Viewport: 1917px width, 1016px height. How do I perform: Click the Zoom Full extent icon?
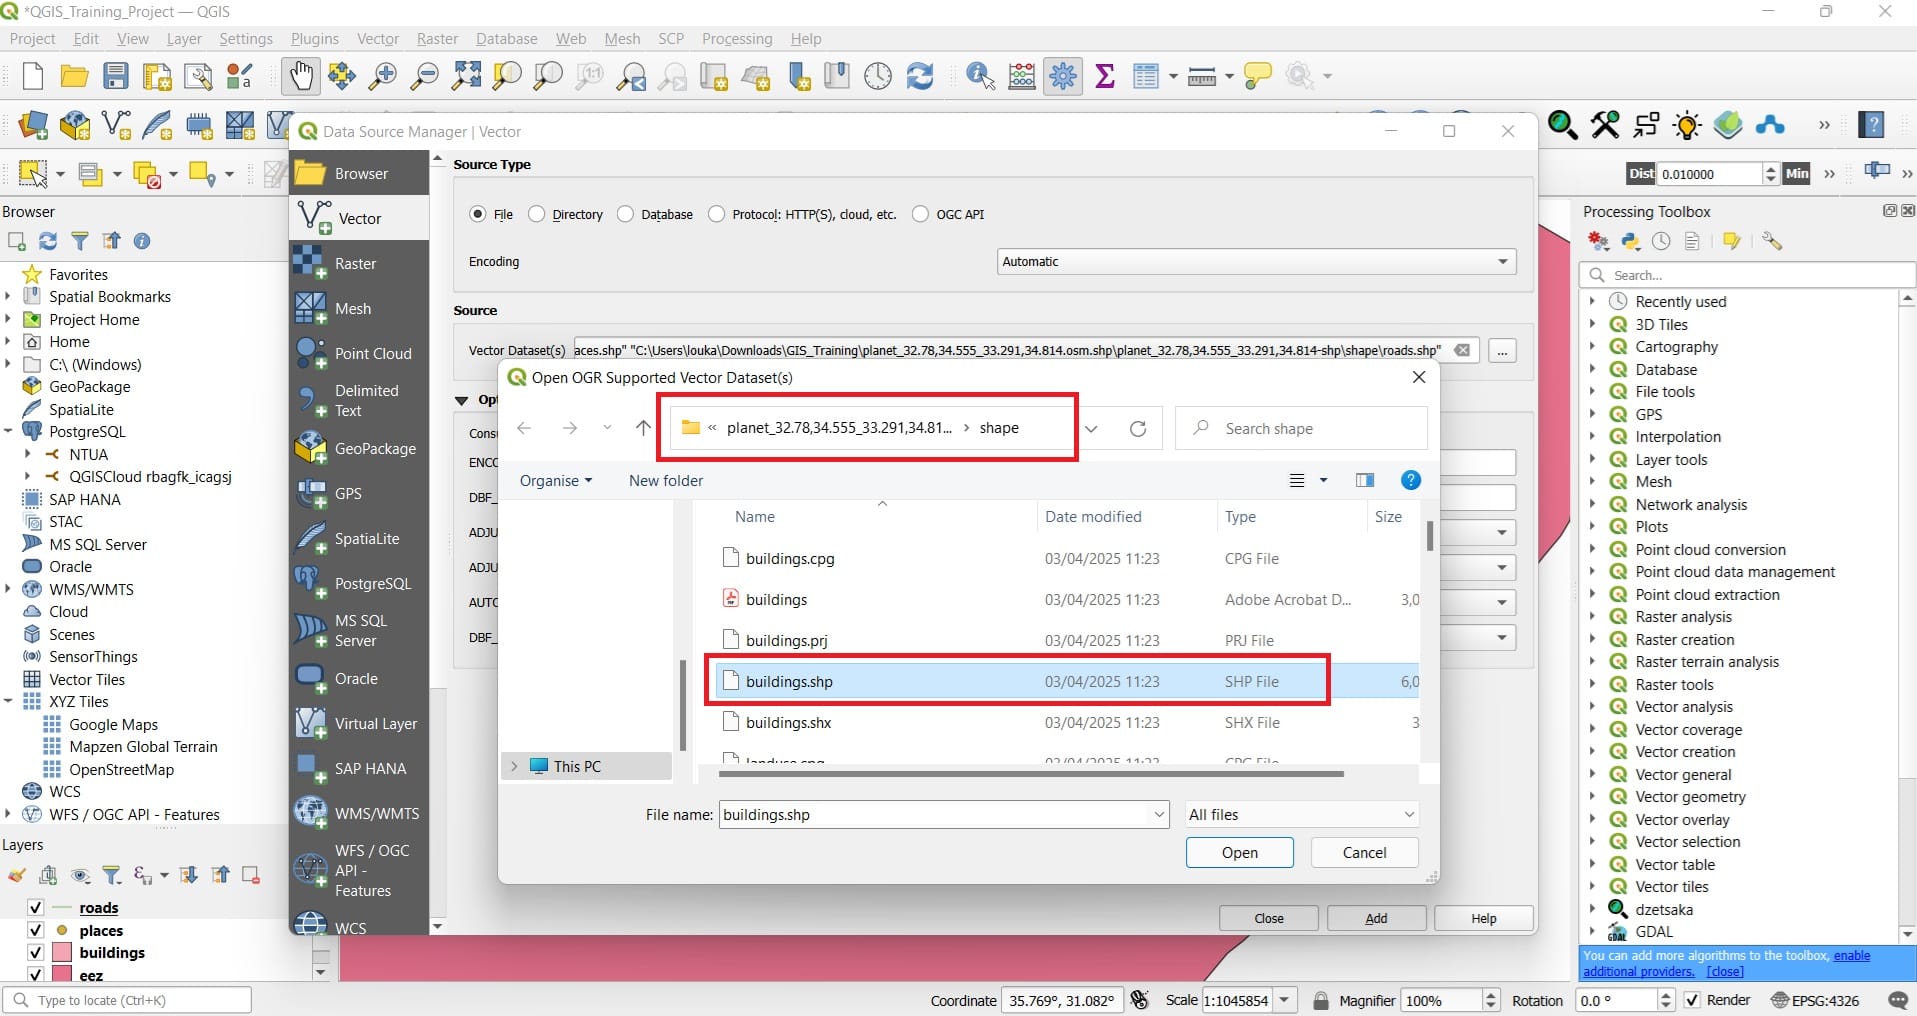point(466,76)
